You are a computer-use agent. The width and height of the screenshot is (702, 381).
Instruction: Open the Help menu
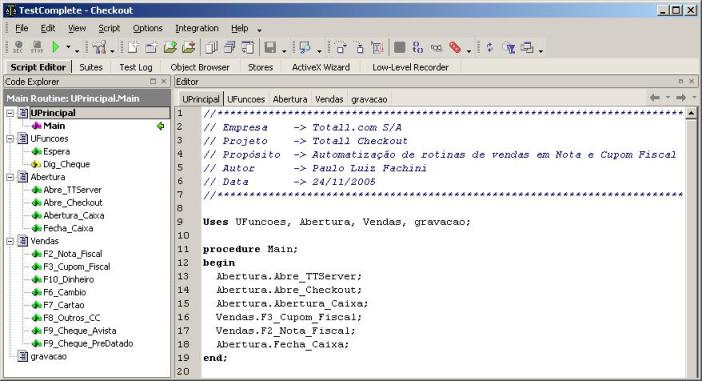240,28
